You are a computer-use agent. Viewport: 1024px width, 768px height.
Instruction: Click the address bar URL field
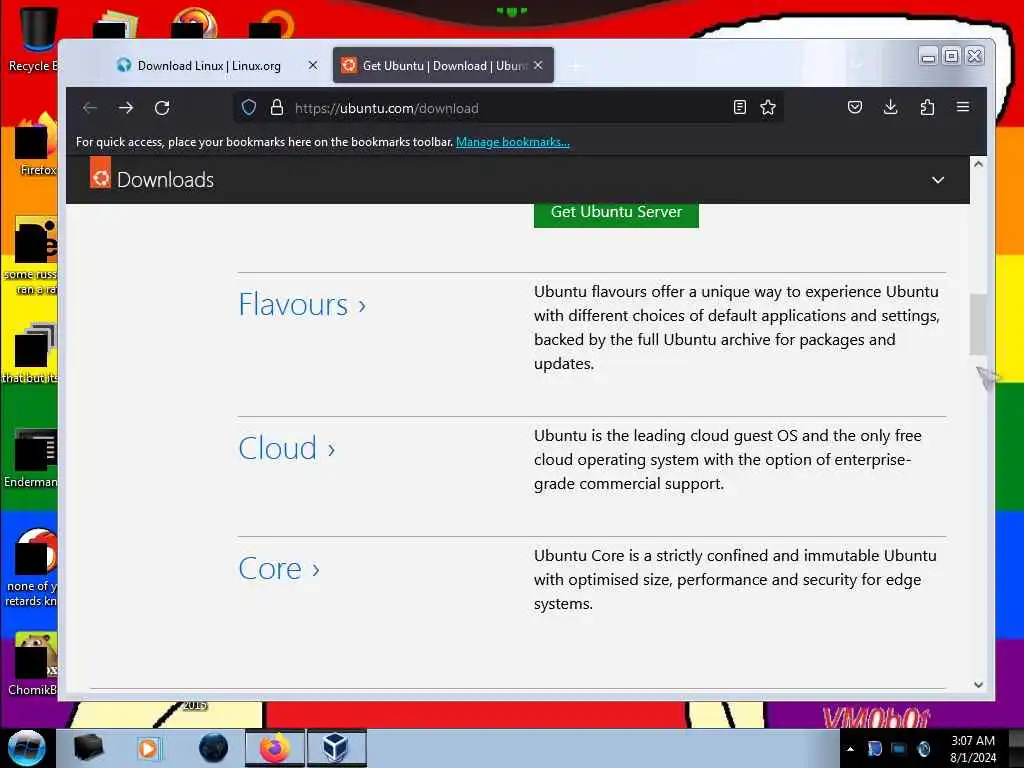click(509, 108)
